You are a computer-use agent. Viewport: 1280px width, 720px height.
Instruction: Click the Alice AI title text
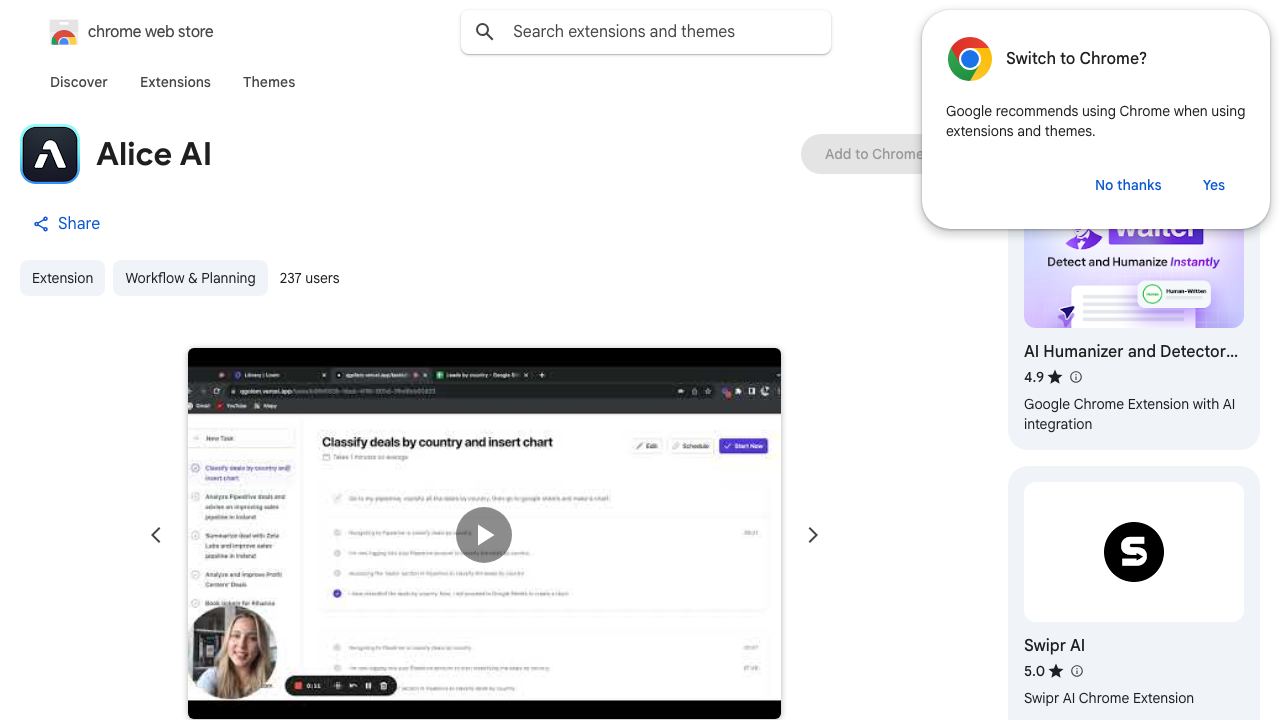[x=154, y=154]
